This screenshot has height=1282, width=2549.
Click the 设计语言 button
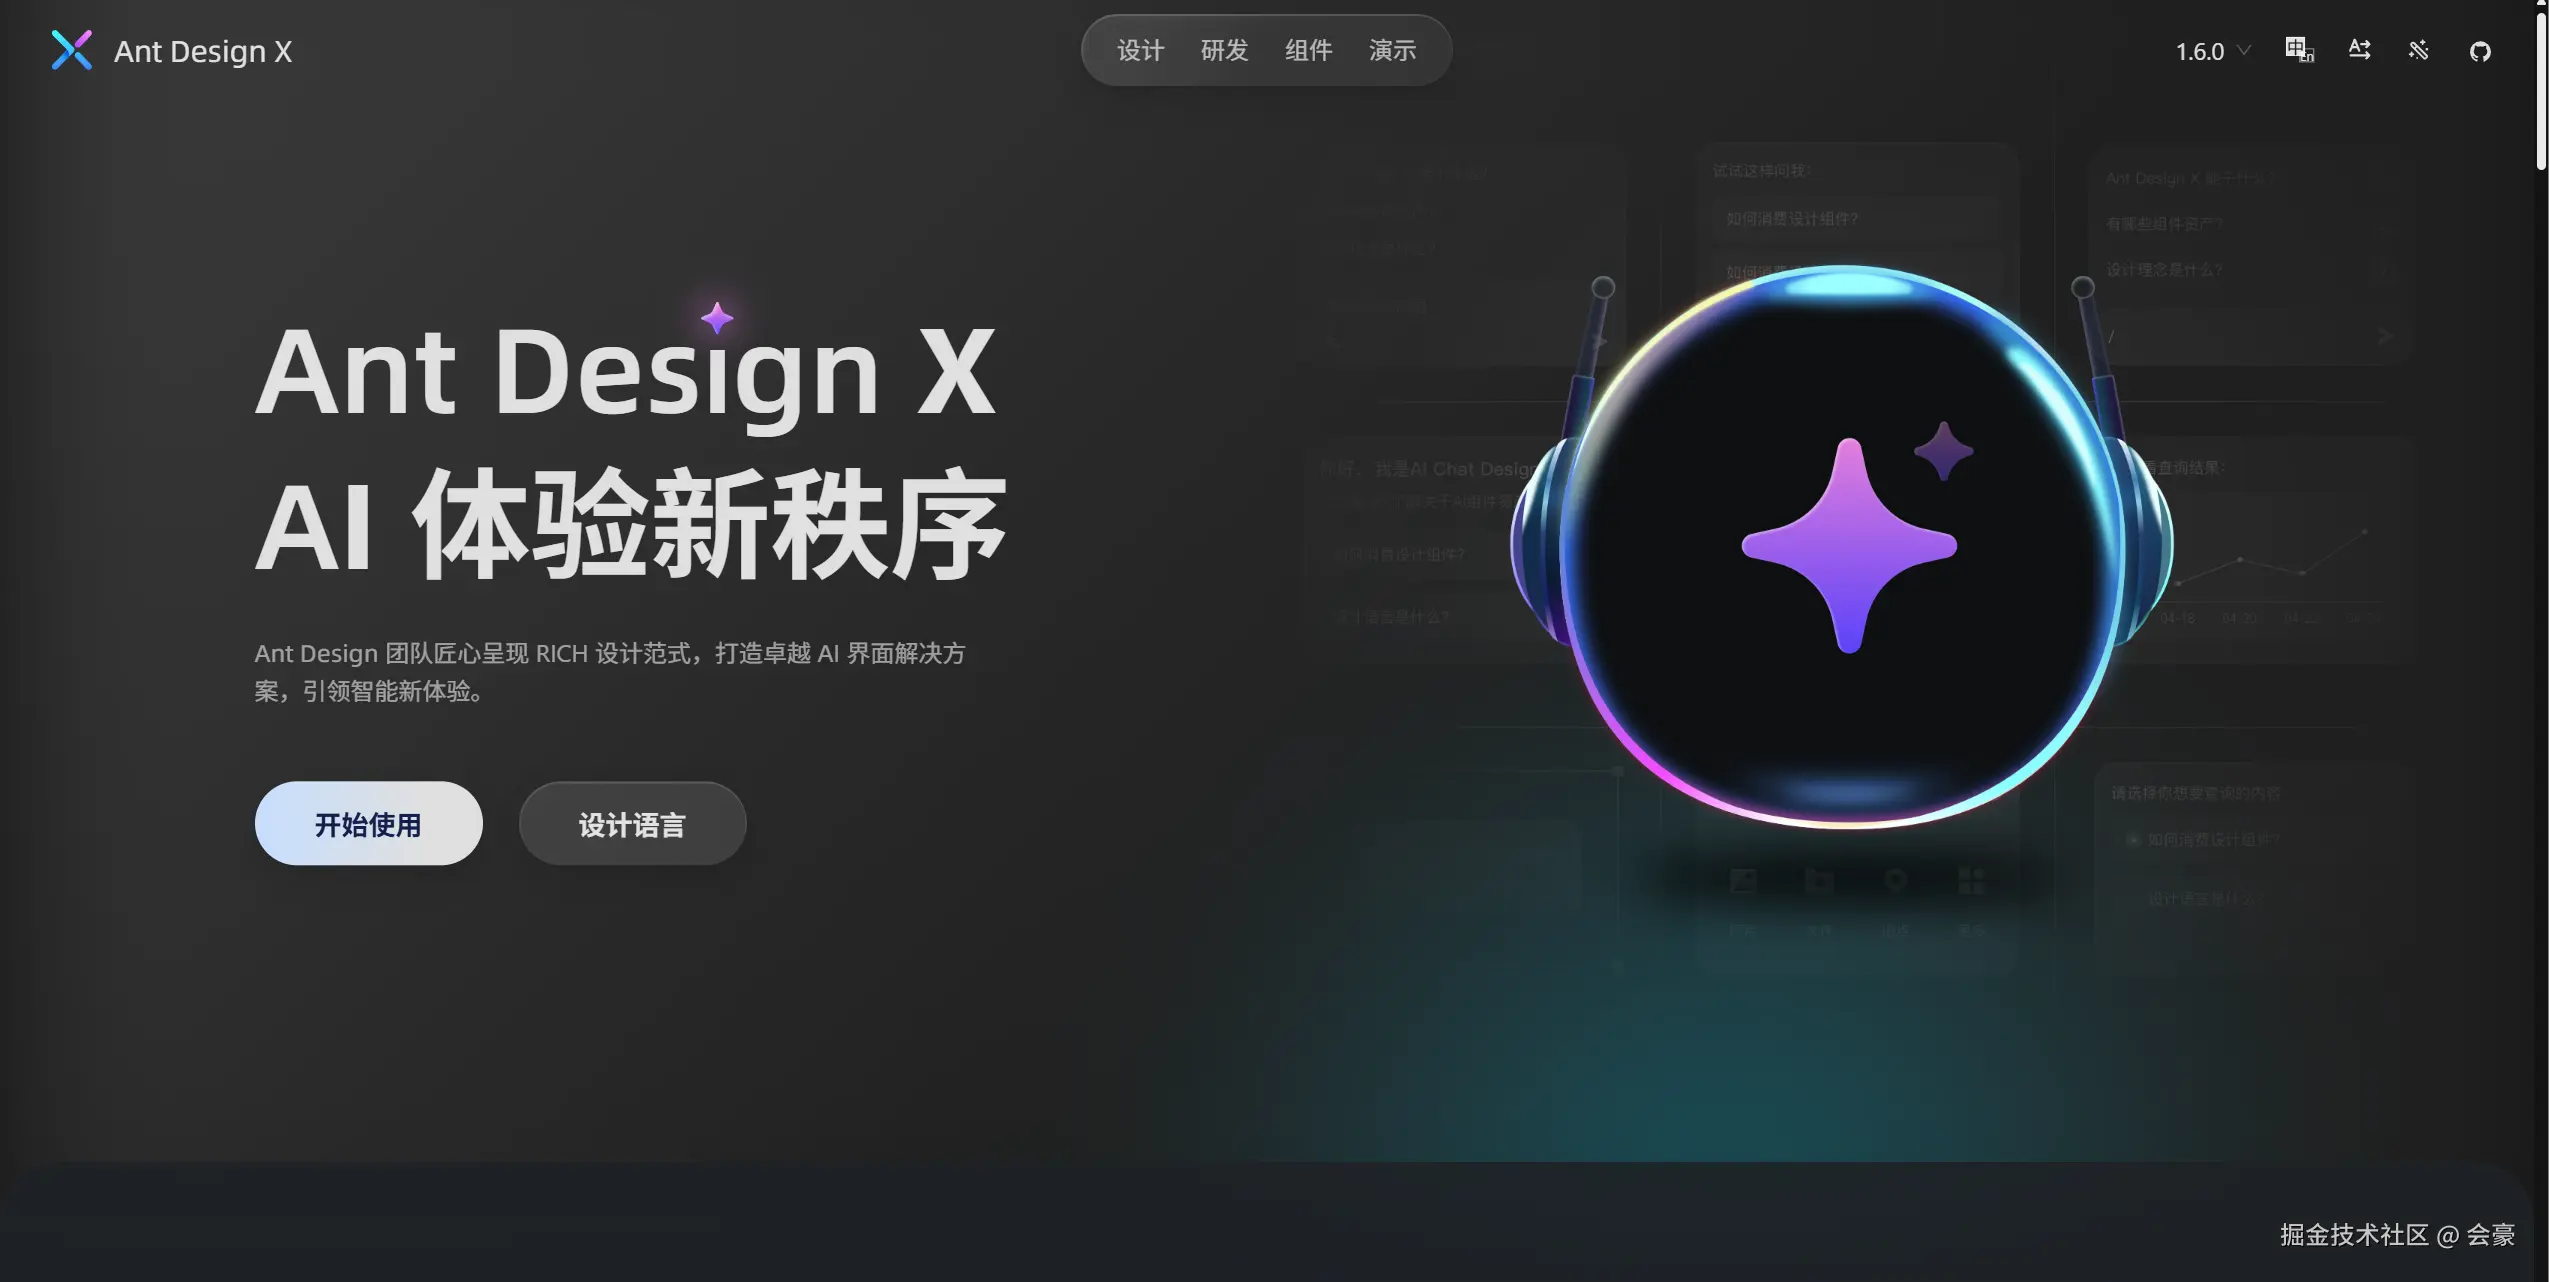pyautogui.click(x=632, y=823)
